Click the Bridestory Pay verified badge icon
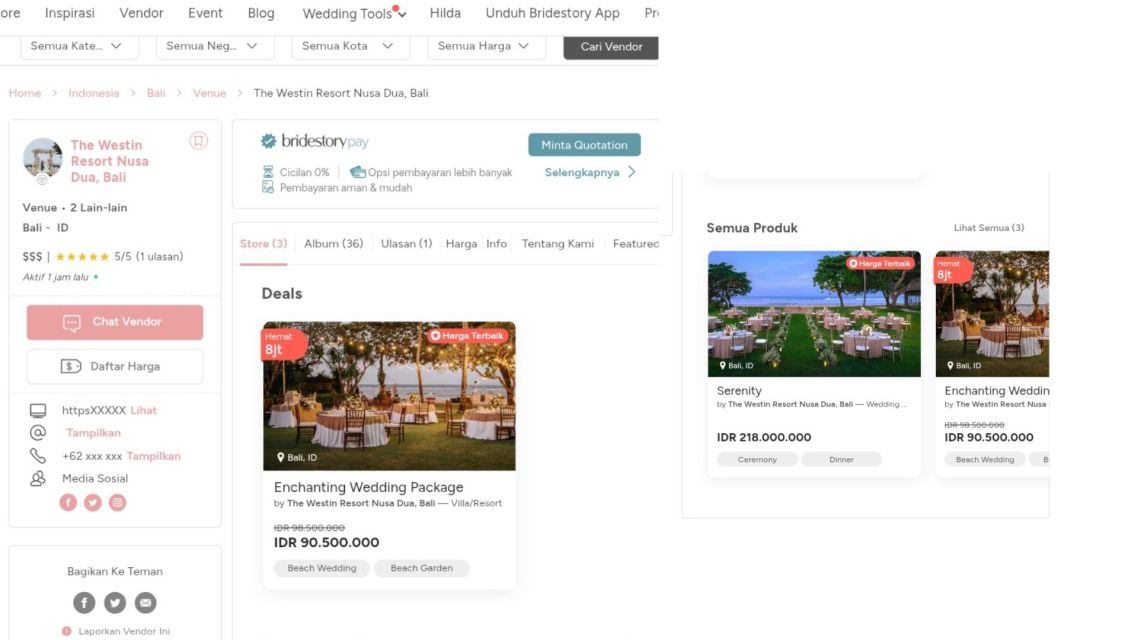The height and width of the screenshot is (640, 1138). click(x=269, y=141)
